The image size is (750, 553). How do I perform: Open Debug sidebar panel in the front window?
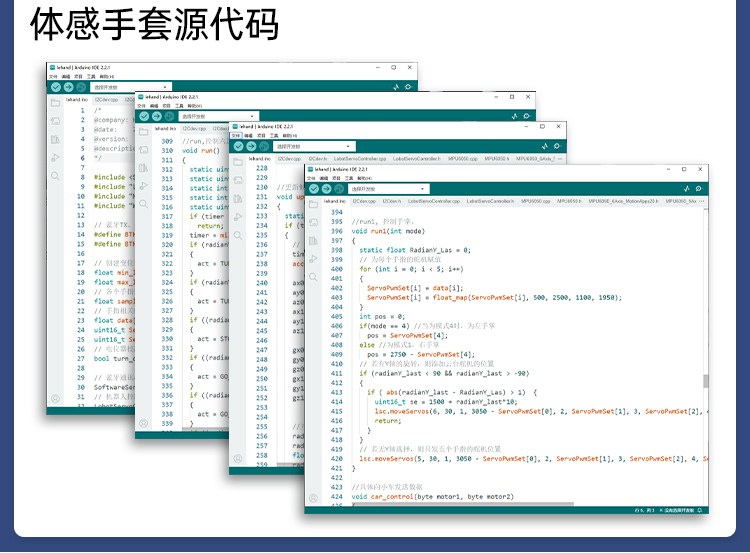click(x=313, y=259)
